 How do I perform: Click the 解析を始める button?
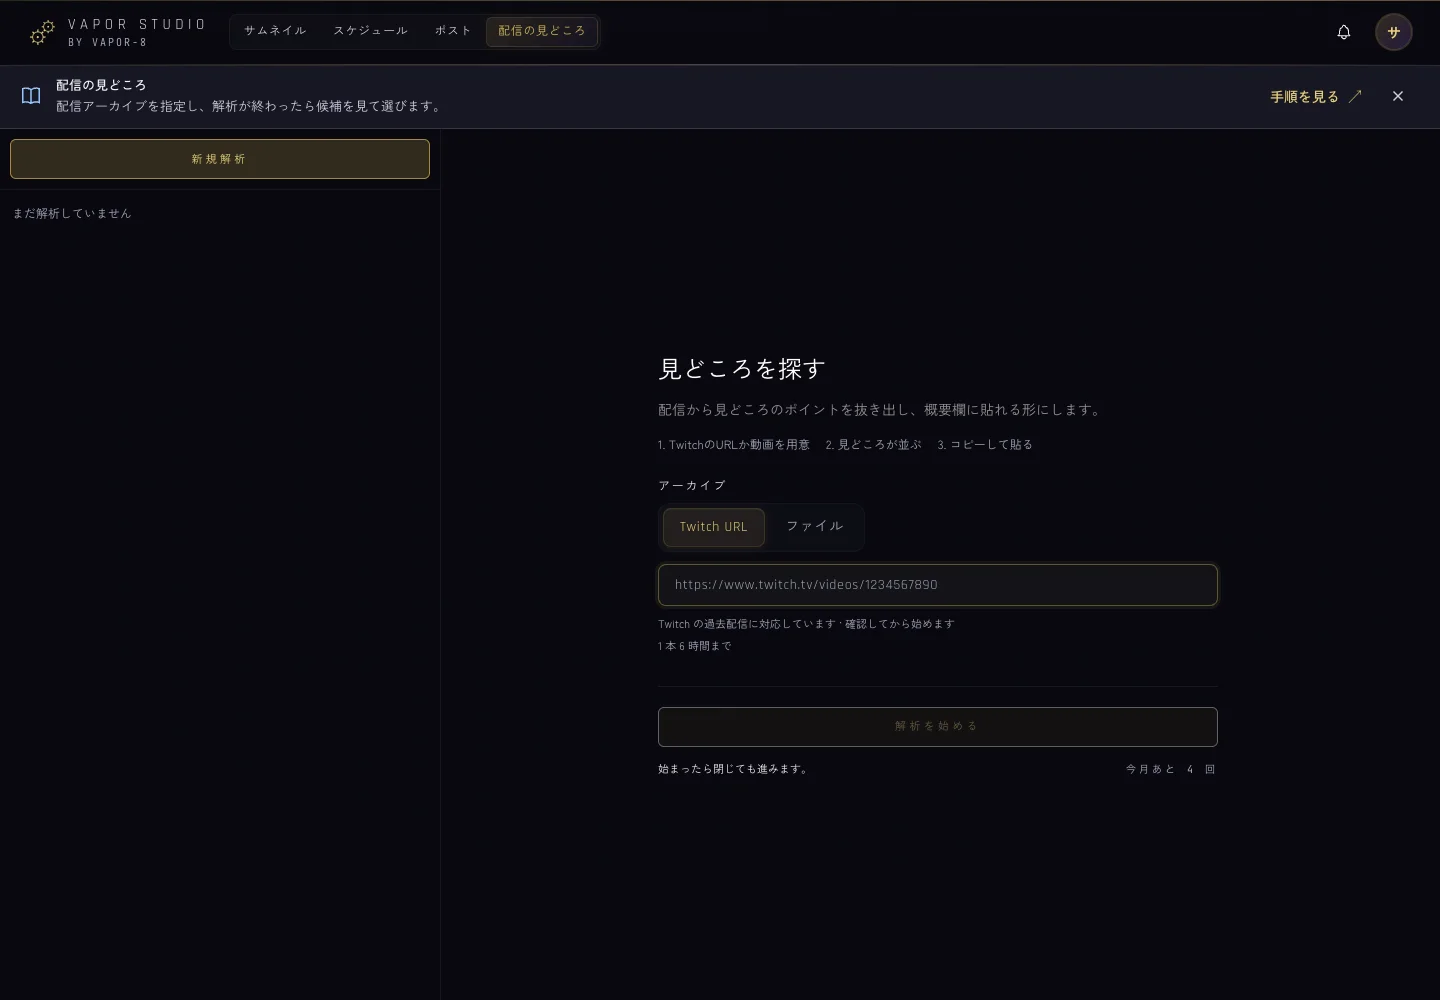point(938,727)
